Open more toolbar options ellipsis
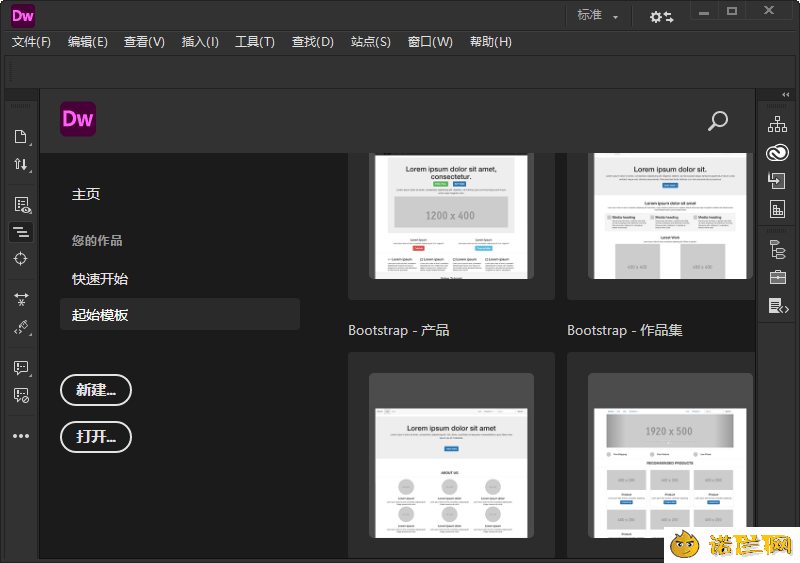The image size is (800, 563). [21, 436]
